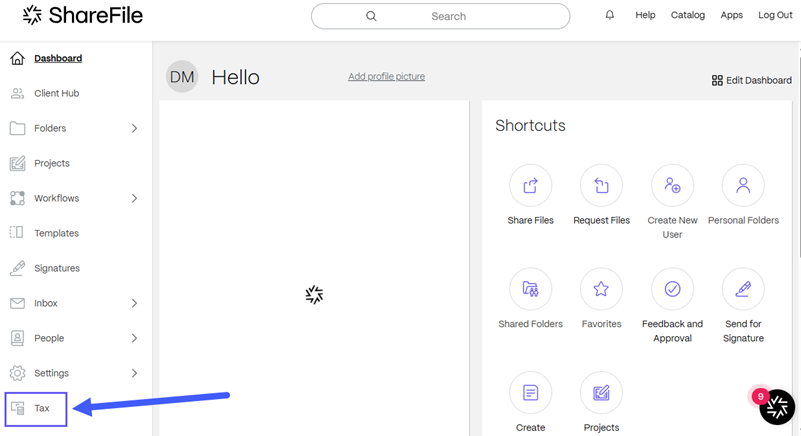Click the Projects sidebar icon
The width and height of the screenshot is (801, 436).
[17, 163]
